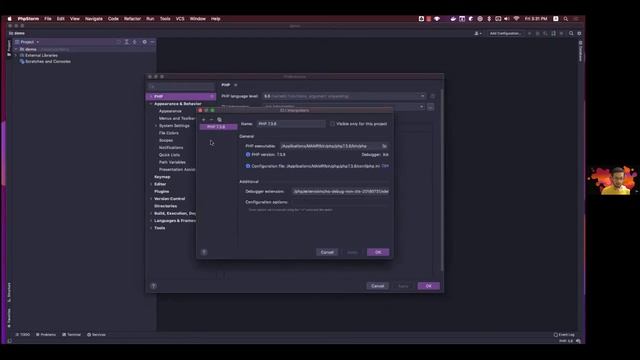Open the Run menu
640x360 pixels.
150,19
